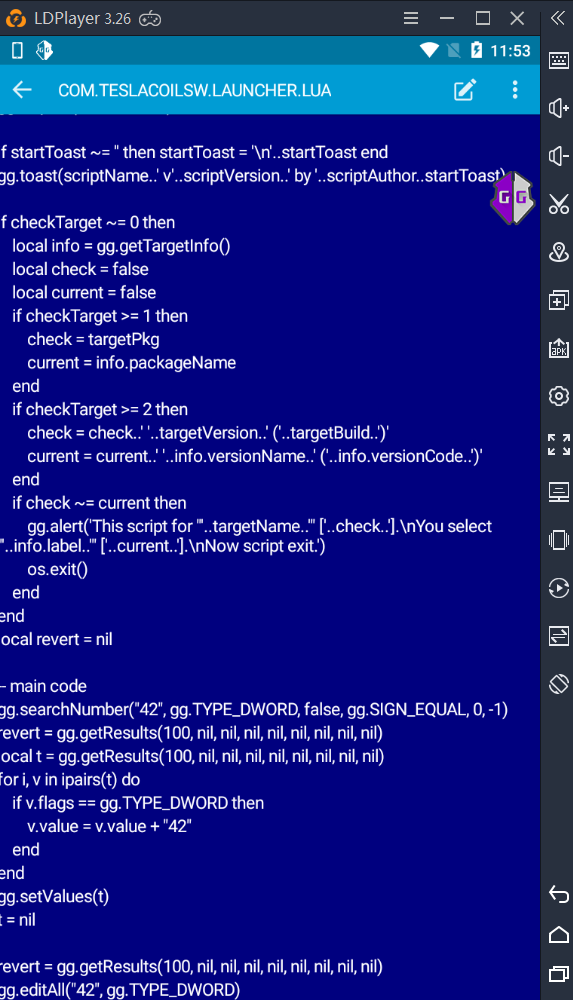Open LDPlayer hamburger menu in title bar
This screenshot has height=1000, width=573.
[x=411, y=18]
